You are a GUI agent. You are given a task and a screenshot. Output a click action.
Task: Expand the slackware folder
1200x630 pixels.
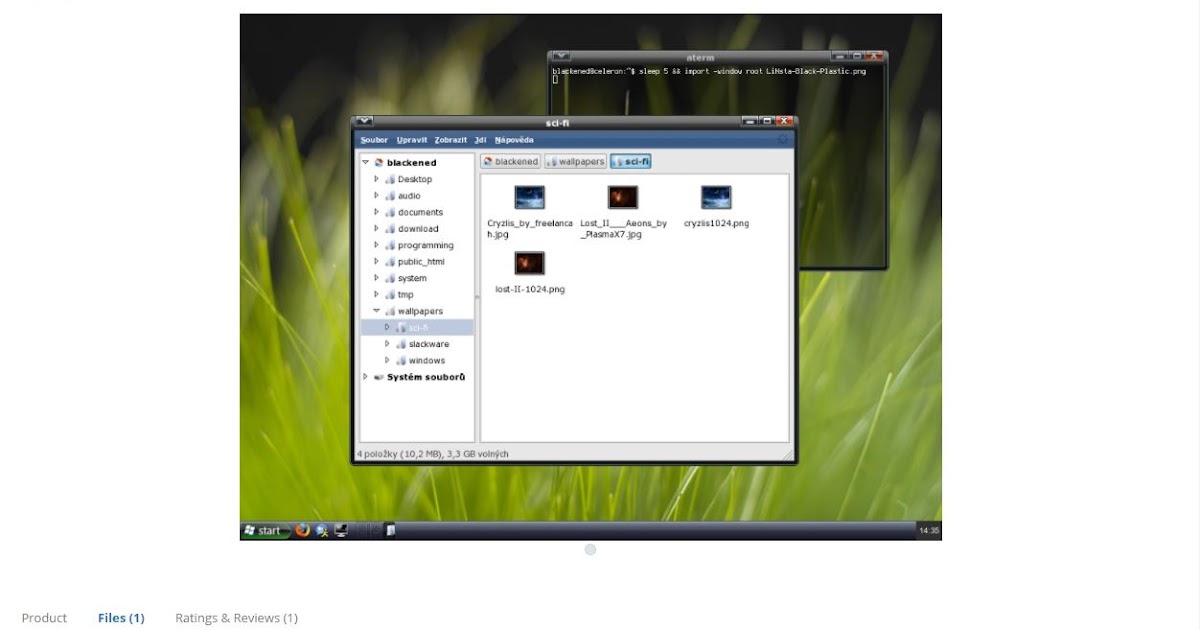click(x=388, y=343)
